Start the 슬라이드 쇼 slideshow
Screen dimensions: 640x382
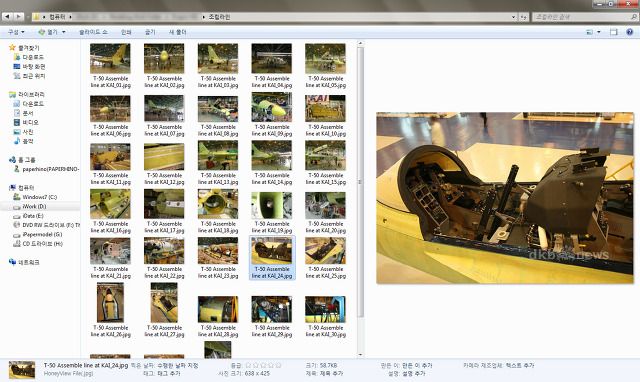93,32
